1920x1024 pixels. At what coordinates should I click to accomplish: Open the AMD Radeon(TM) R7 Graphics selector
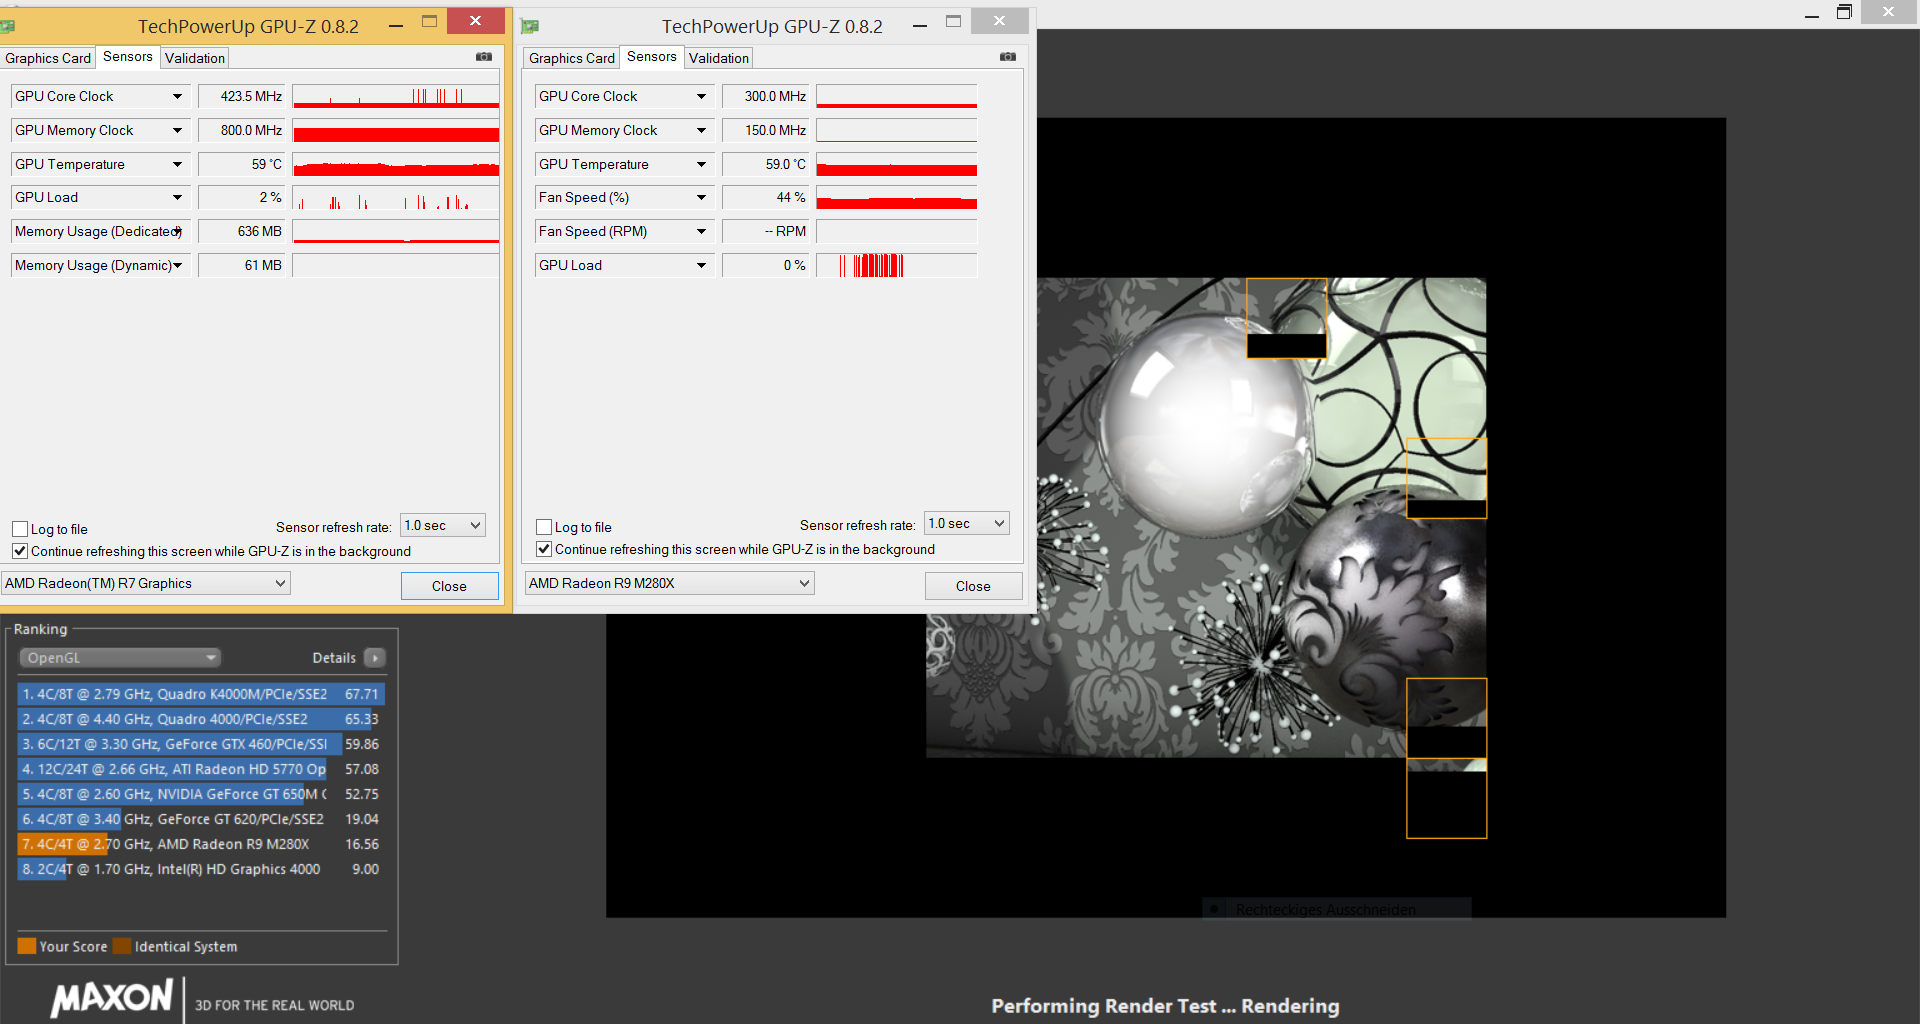click(x=146, y=583)
